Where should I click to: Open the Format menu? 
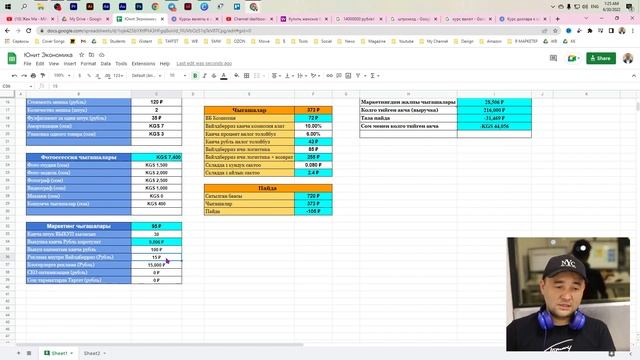click(x=88, y=64)
